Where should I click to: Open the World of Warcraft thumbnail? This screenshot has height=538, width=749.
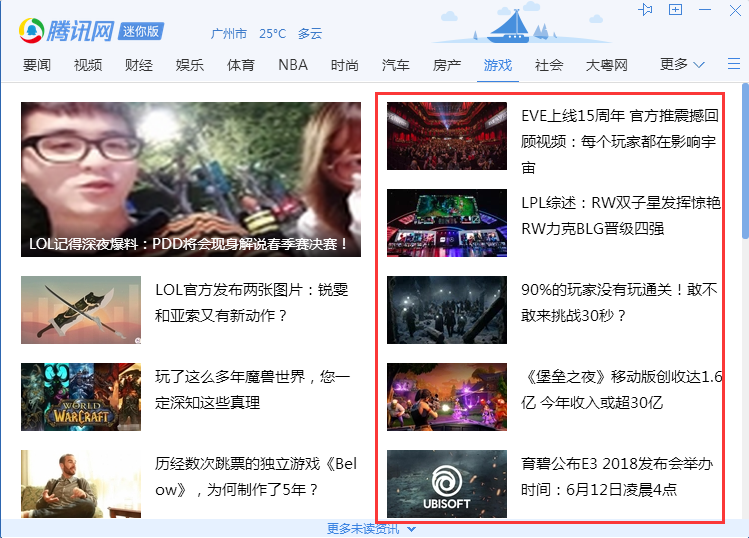click(x=81, y=397)
